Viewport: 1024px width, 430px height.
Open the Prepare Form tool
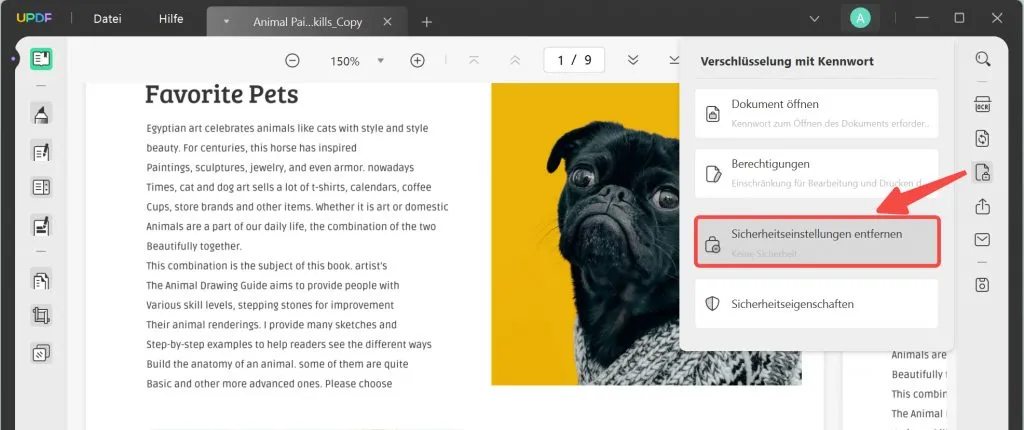[x=41, y=188]
